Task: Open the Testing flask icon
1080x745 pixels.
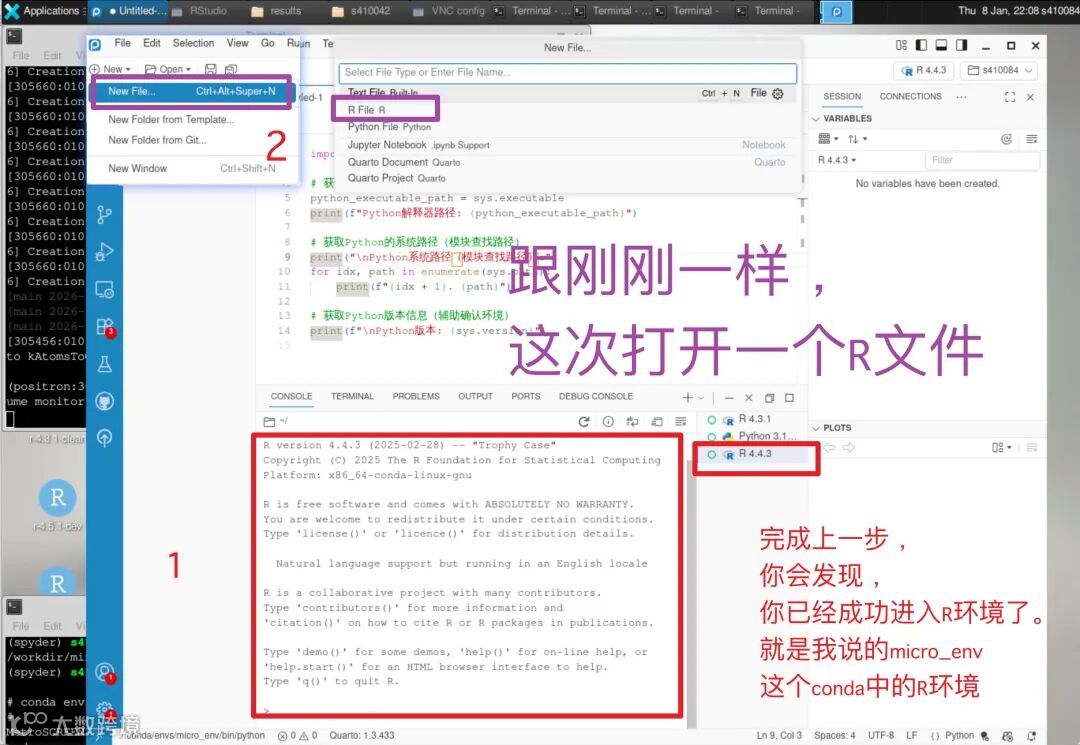Action: (x=104, y=364)
